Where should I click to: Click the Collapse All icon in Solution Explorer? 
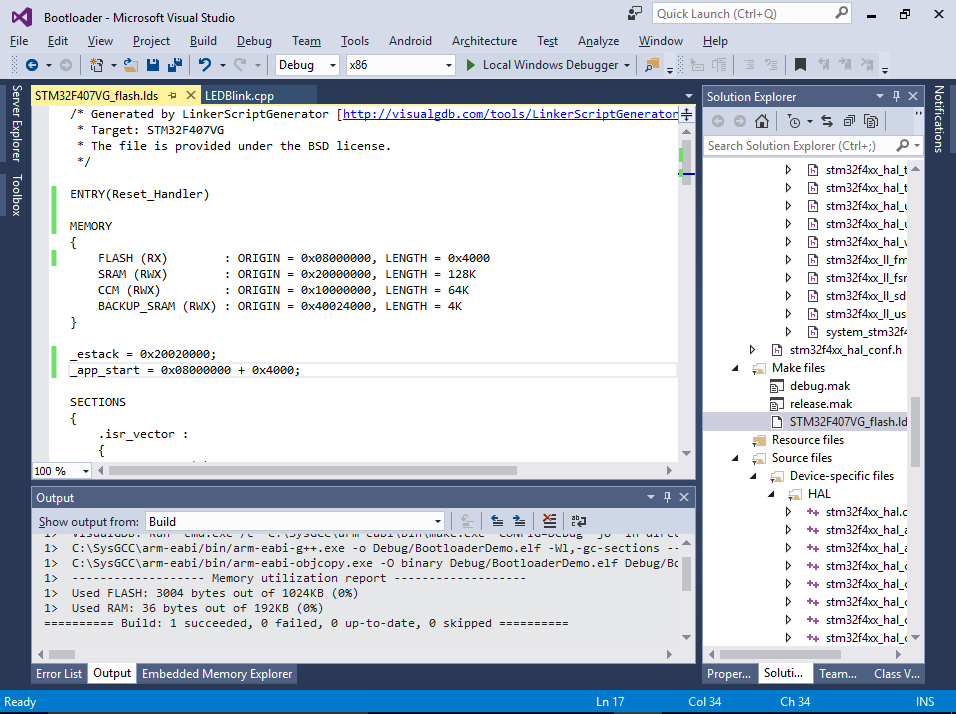tap(849, 121)
